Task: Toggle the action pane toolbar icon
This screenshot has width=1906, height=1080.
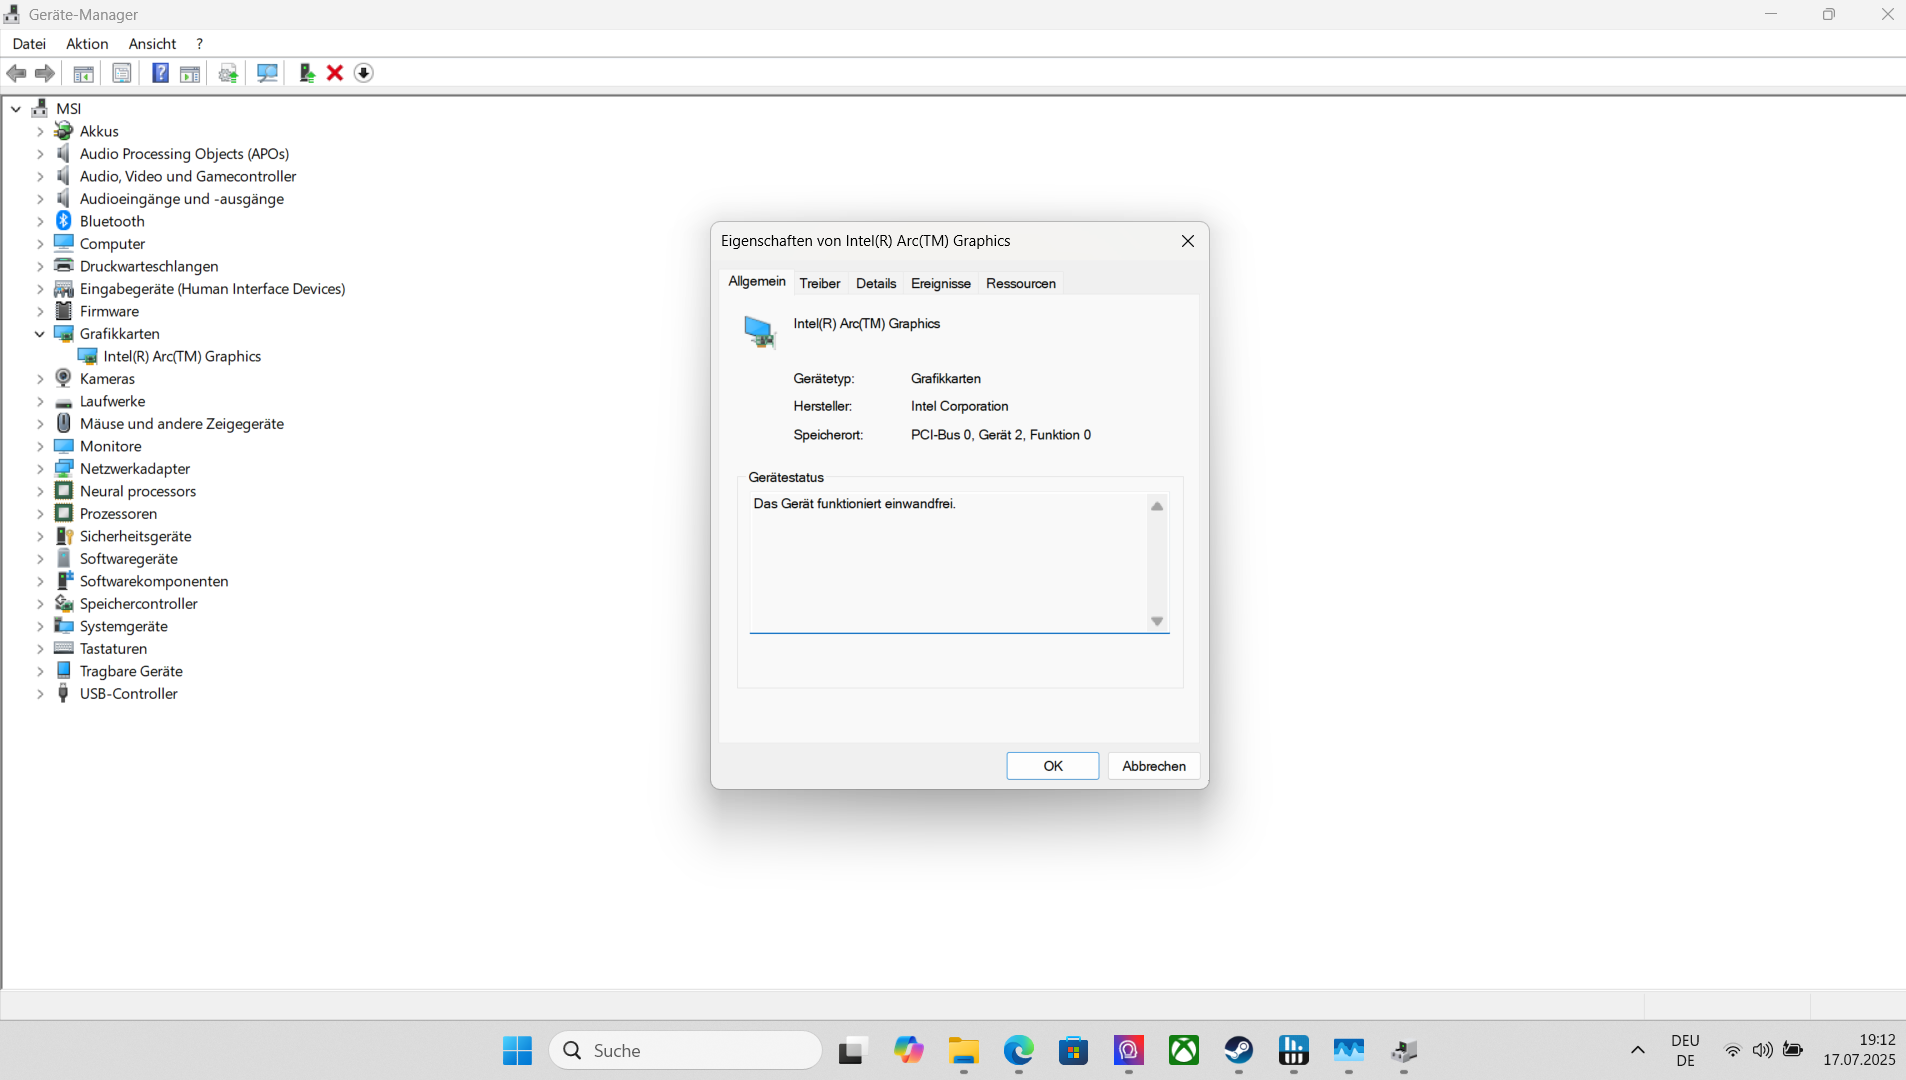Action: 190,73
